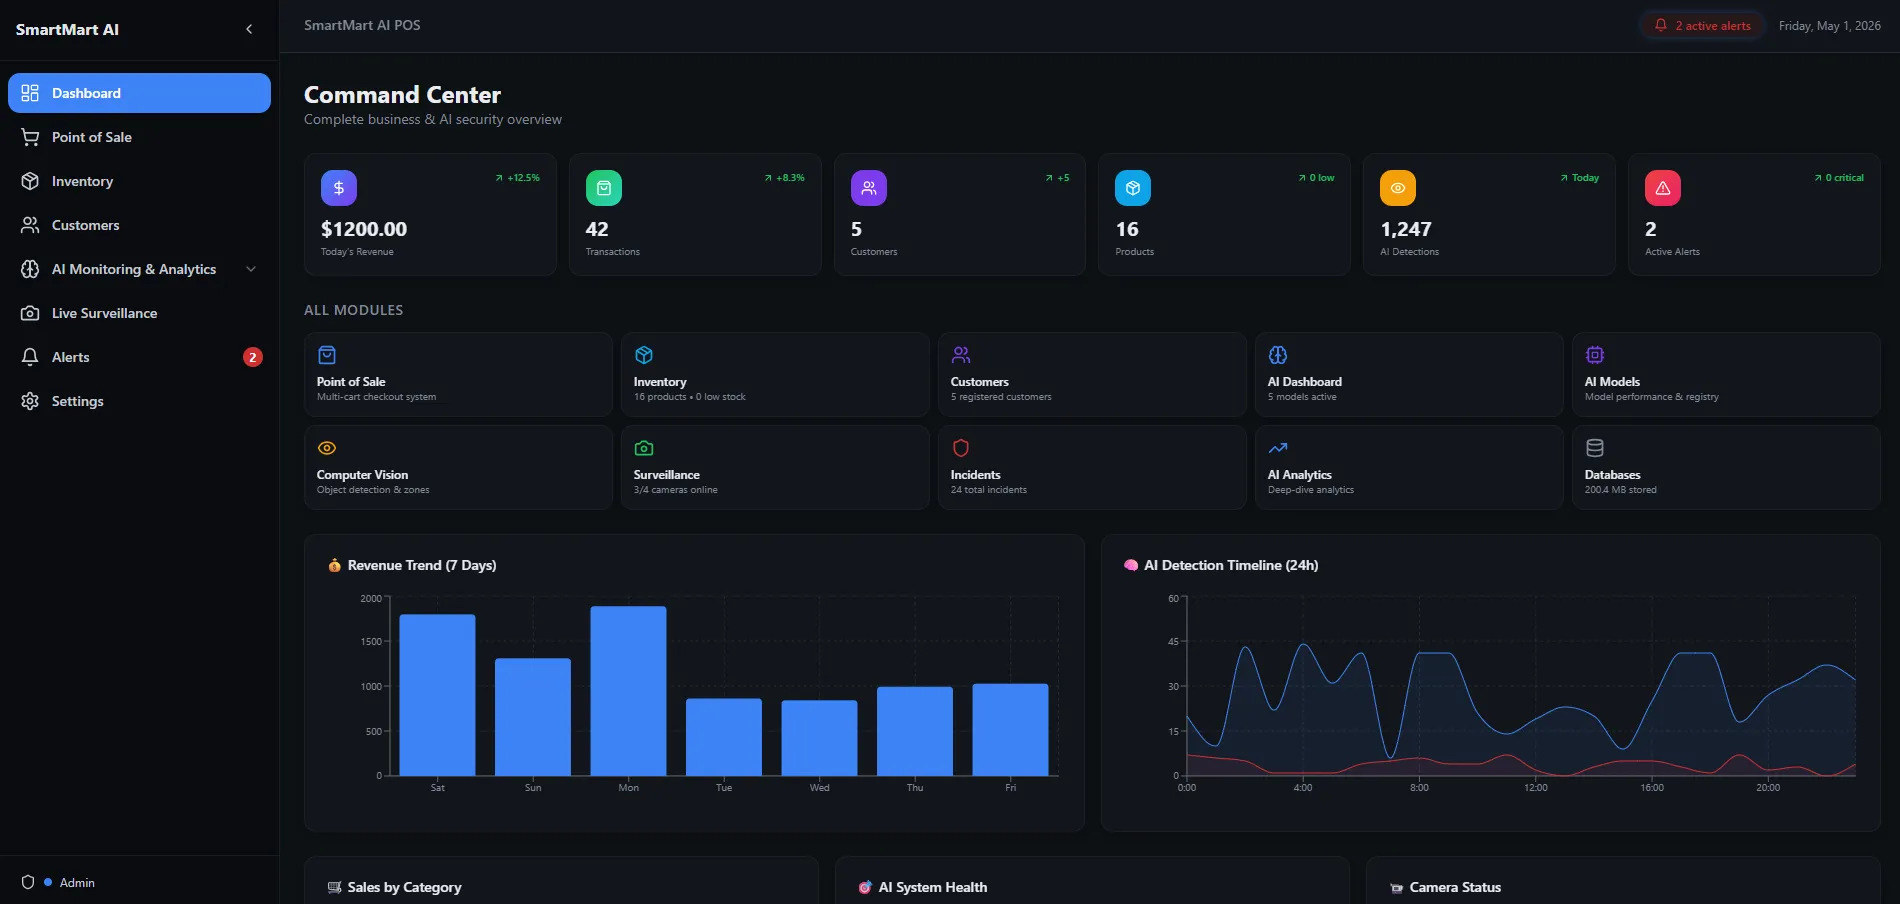Click the 'AI System Health' heading
1900x904 pixels.
[x=932, y=887]
